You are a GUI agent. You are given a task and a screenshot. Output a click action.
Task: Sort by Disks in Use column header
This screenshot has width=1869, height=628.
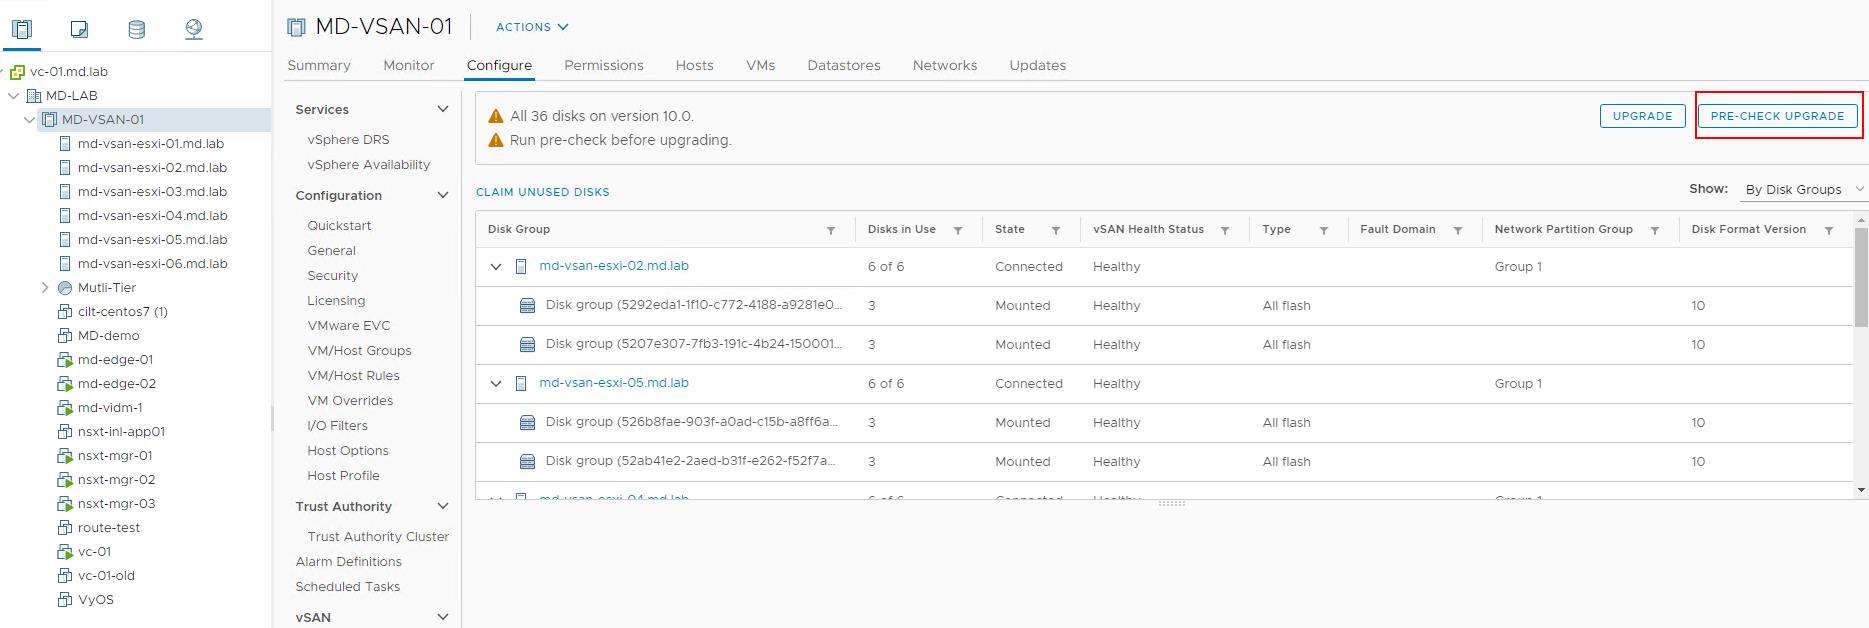click(902, 229)
